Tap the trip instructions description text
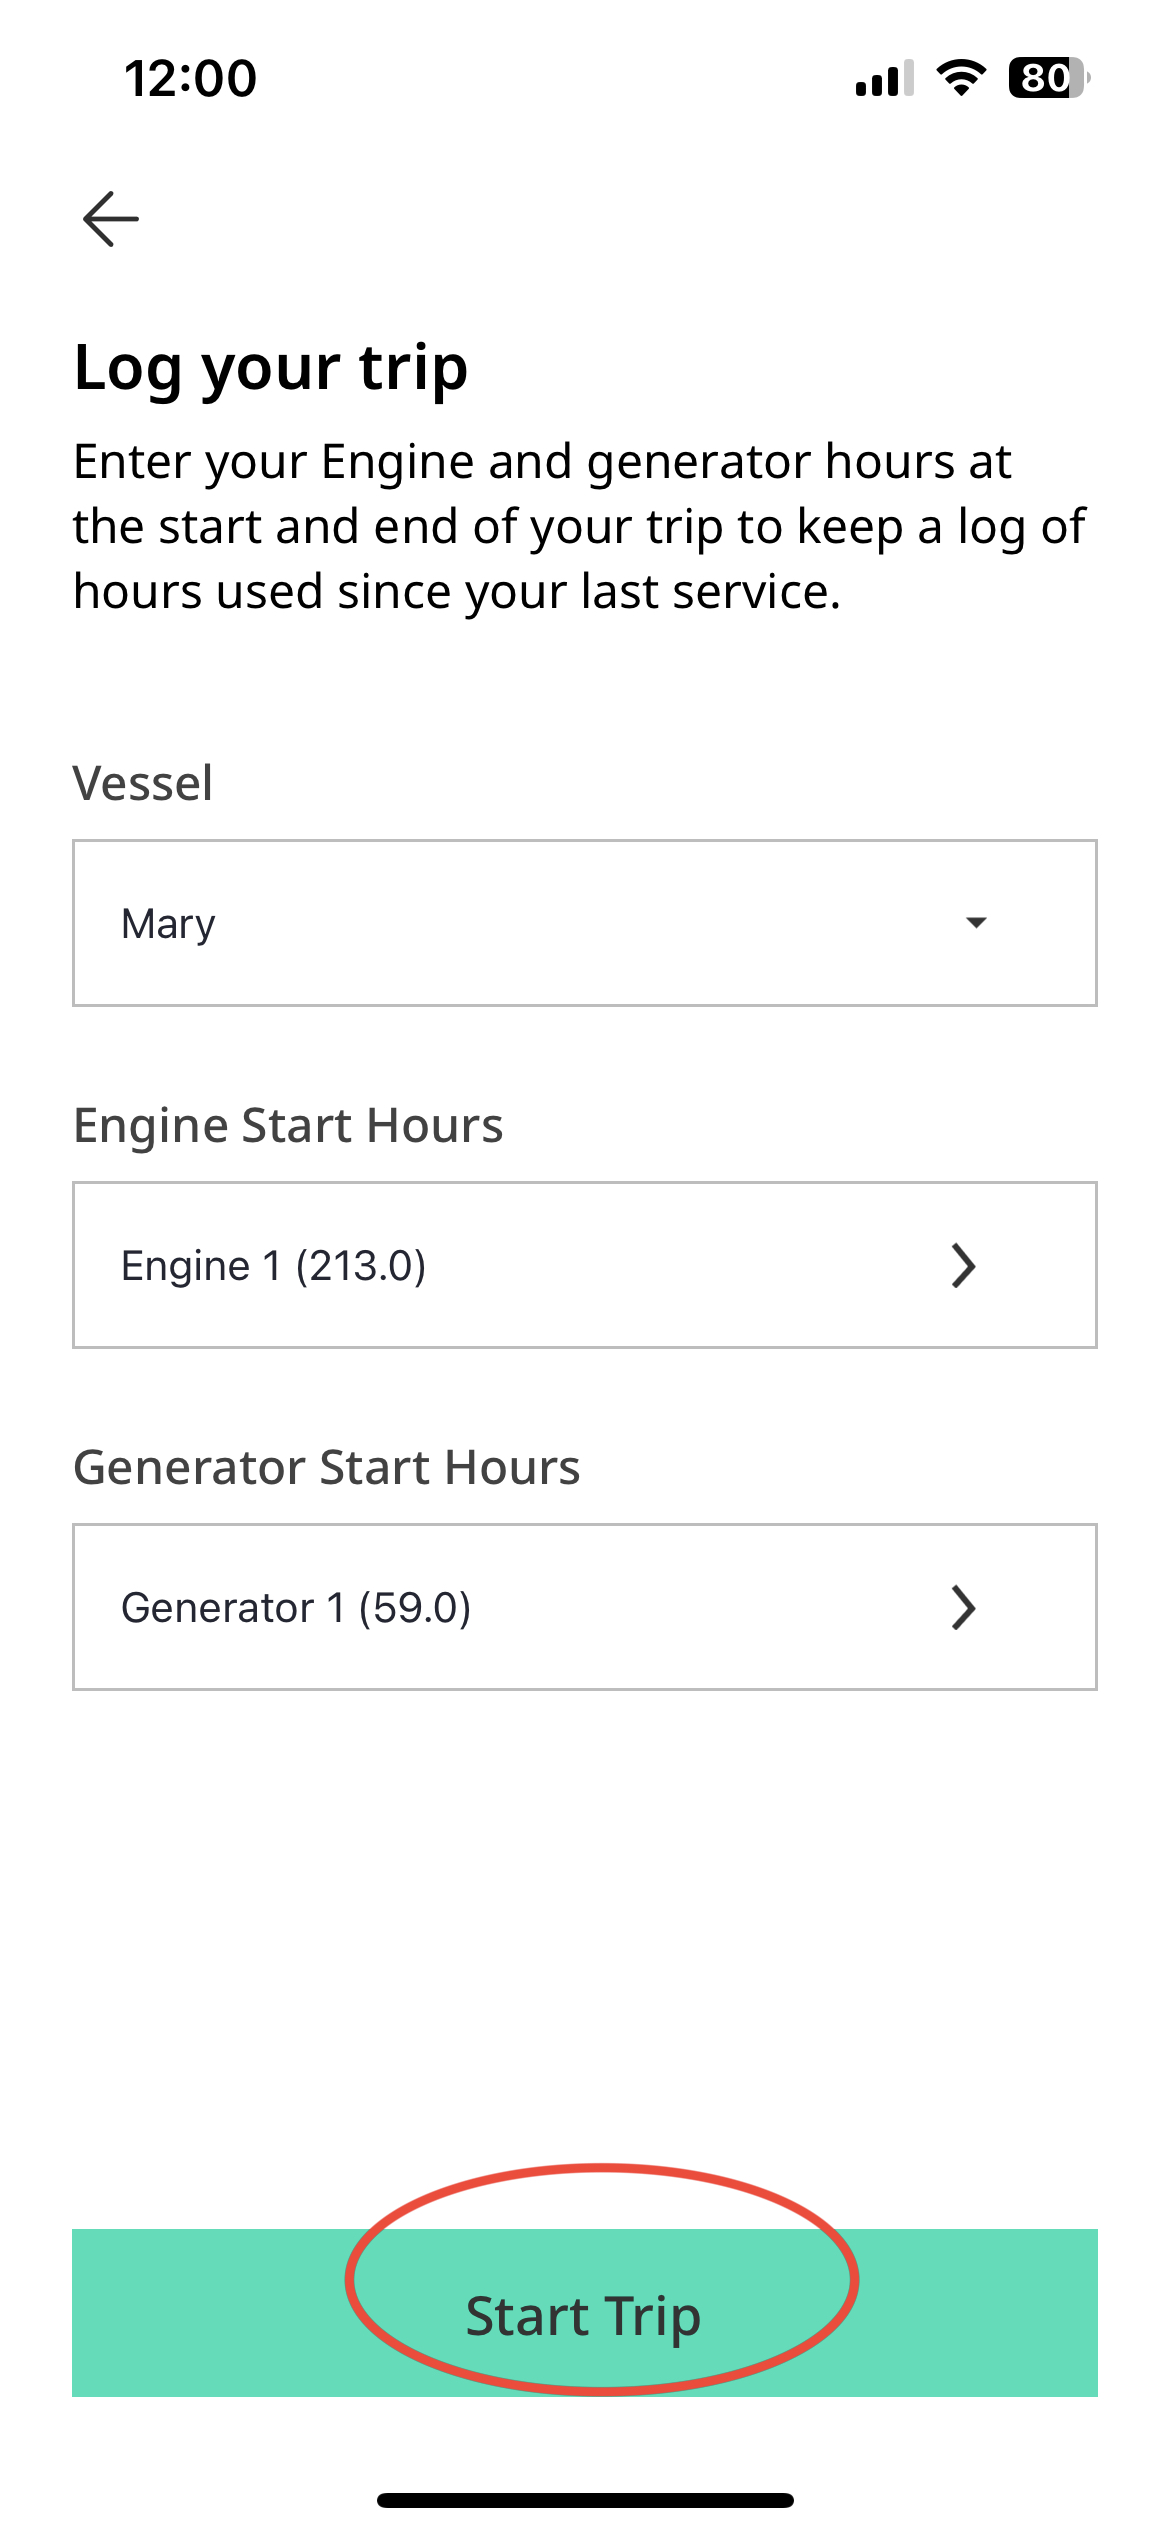This screenshot has height=2532, width=1170. coord(579,527)
